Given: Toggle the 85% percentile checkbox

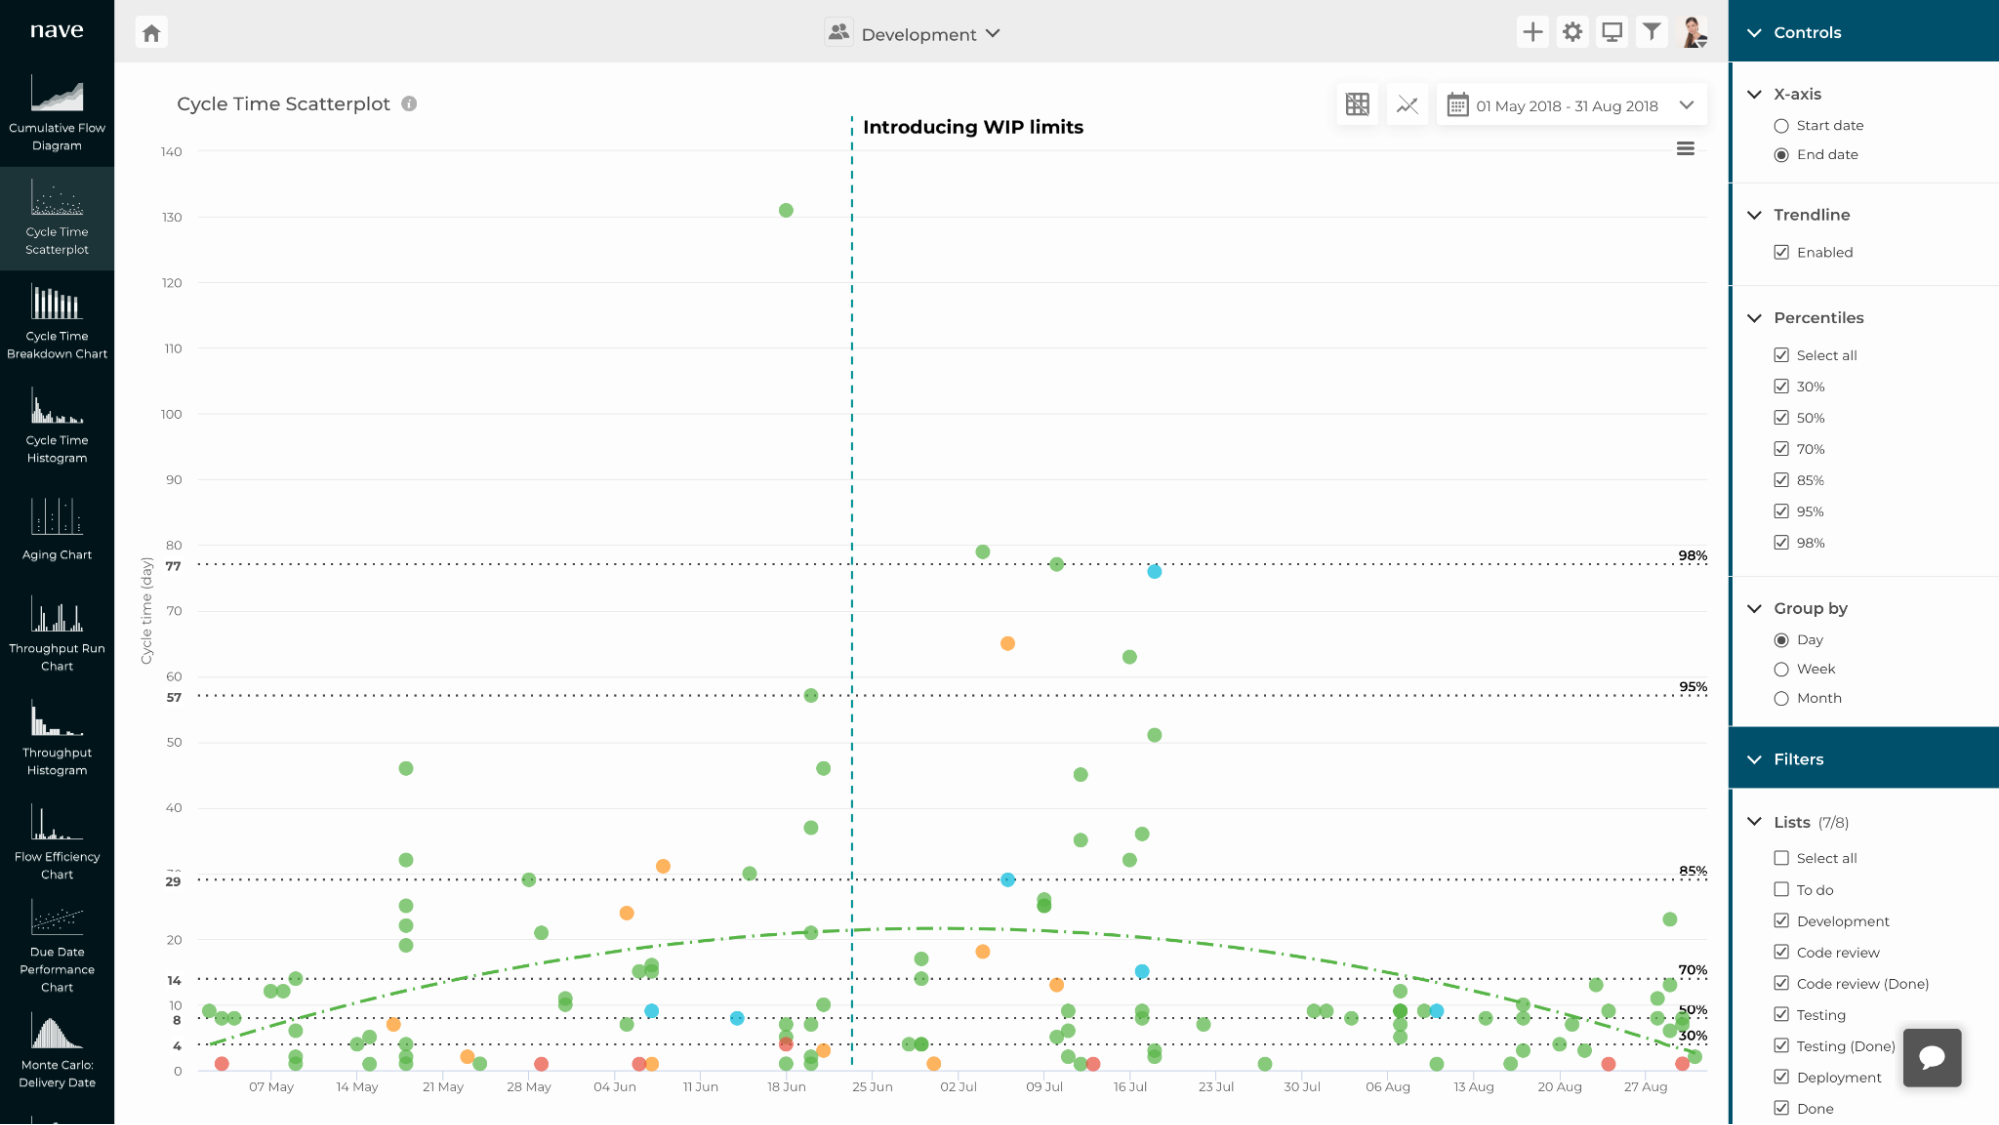Looking at the screenshot, I should (x=1781, y=481).
